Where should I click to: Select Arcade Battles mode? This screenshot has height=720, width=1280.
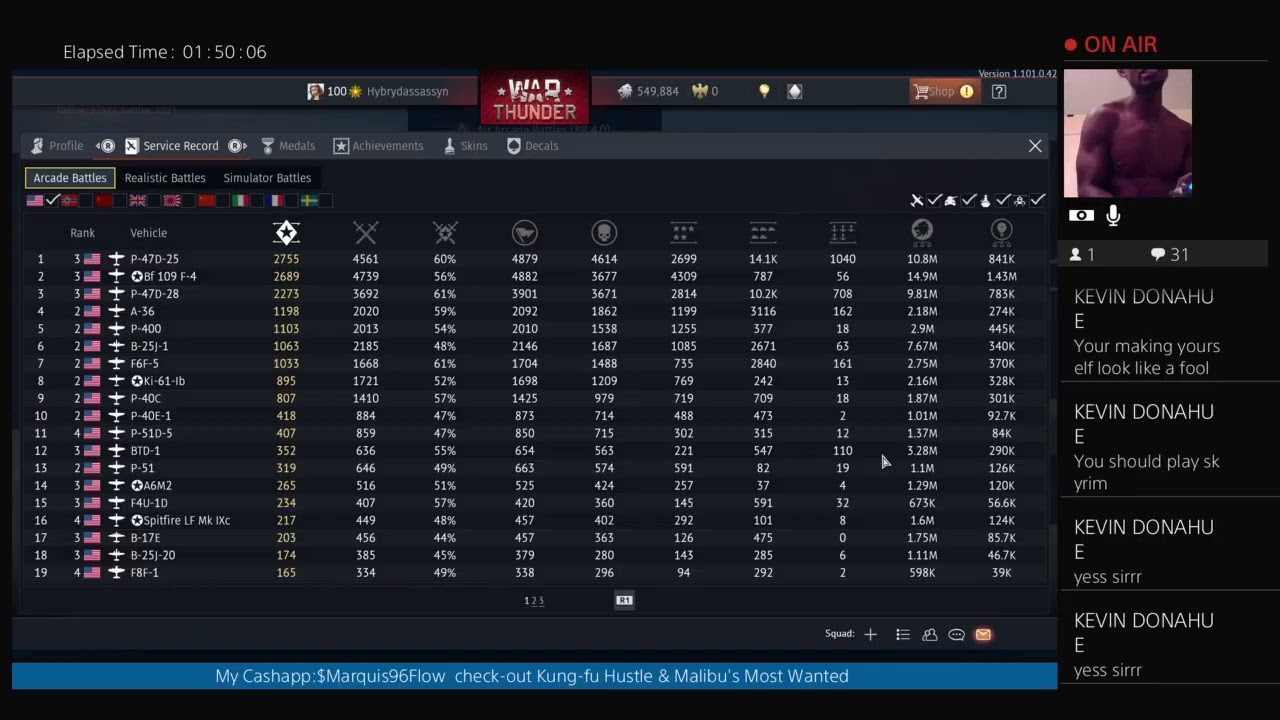[x=70, y=178]
